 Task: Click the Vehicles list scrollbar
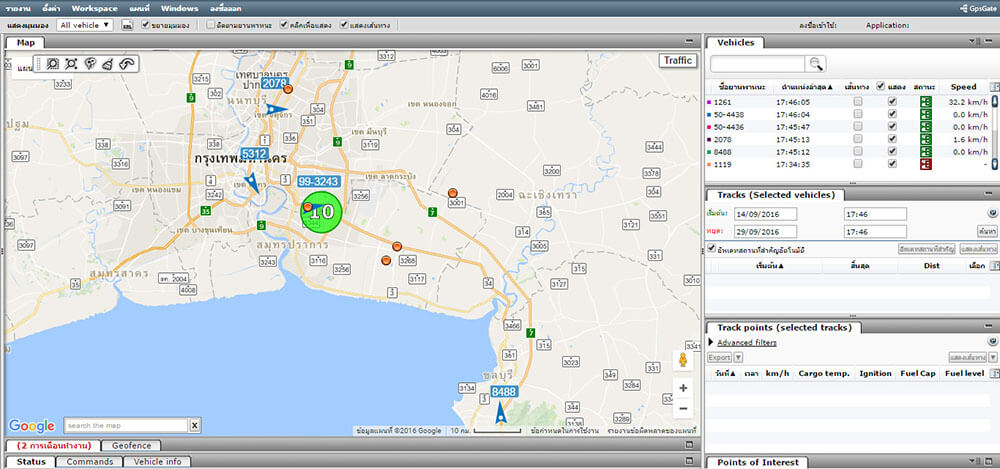[x=995, y=133]
